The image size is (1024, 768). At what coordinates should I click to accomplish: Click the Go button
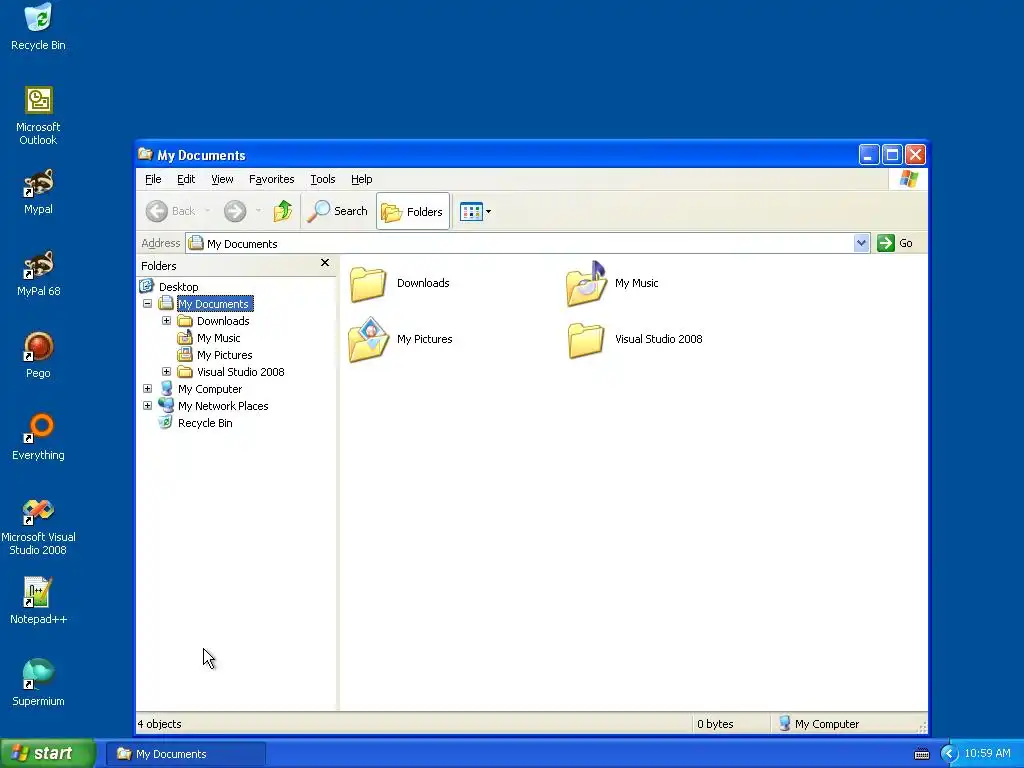tap(896, 243)
